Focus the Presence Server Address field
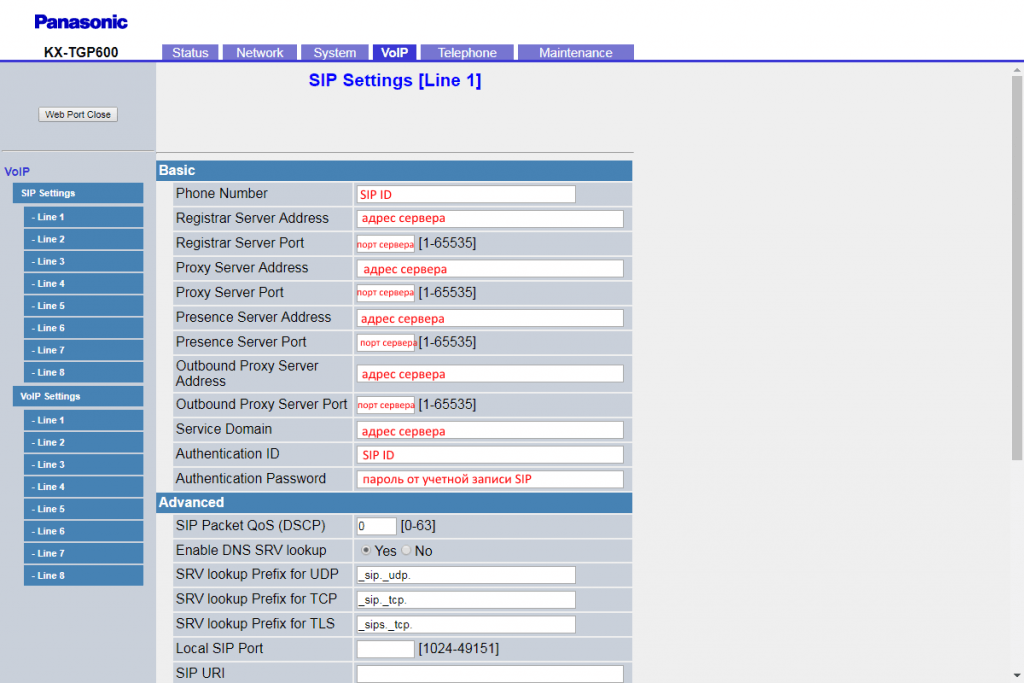The image size is (1024, 683). tap(490, 318)
